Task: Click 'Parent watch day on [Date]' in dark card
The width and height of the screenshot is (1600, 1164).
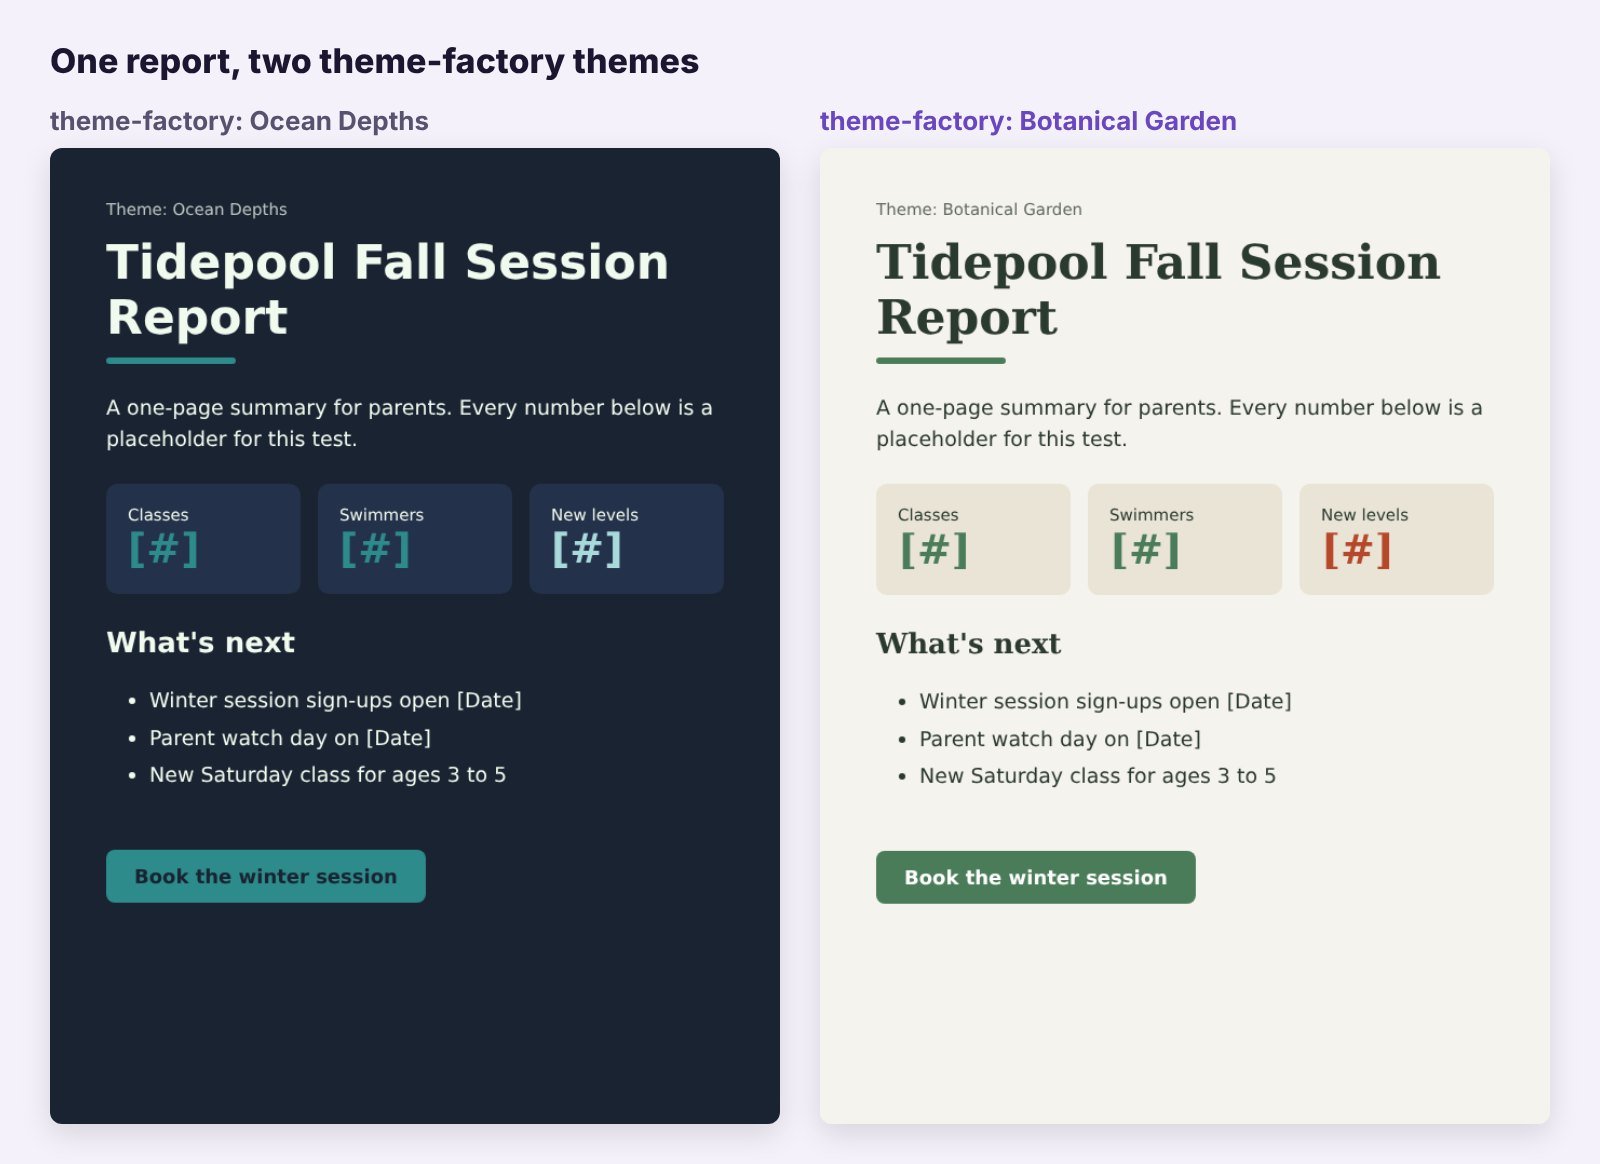Action: tap(290, 738)
